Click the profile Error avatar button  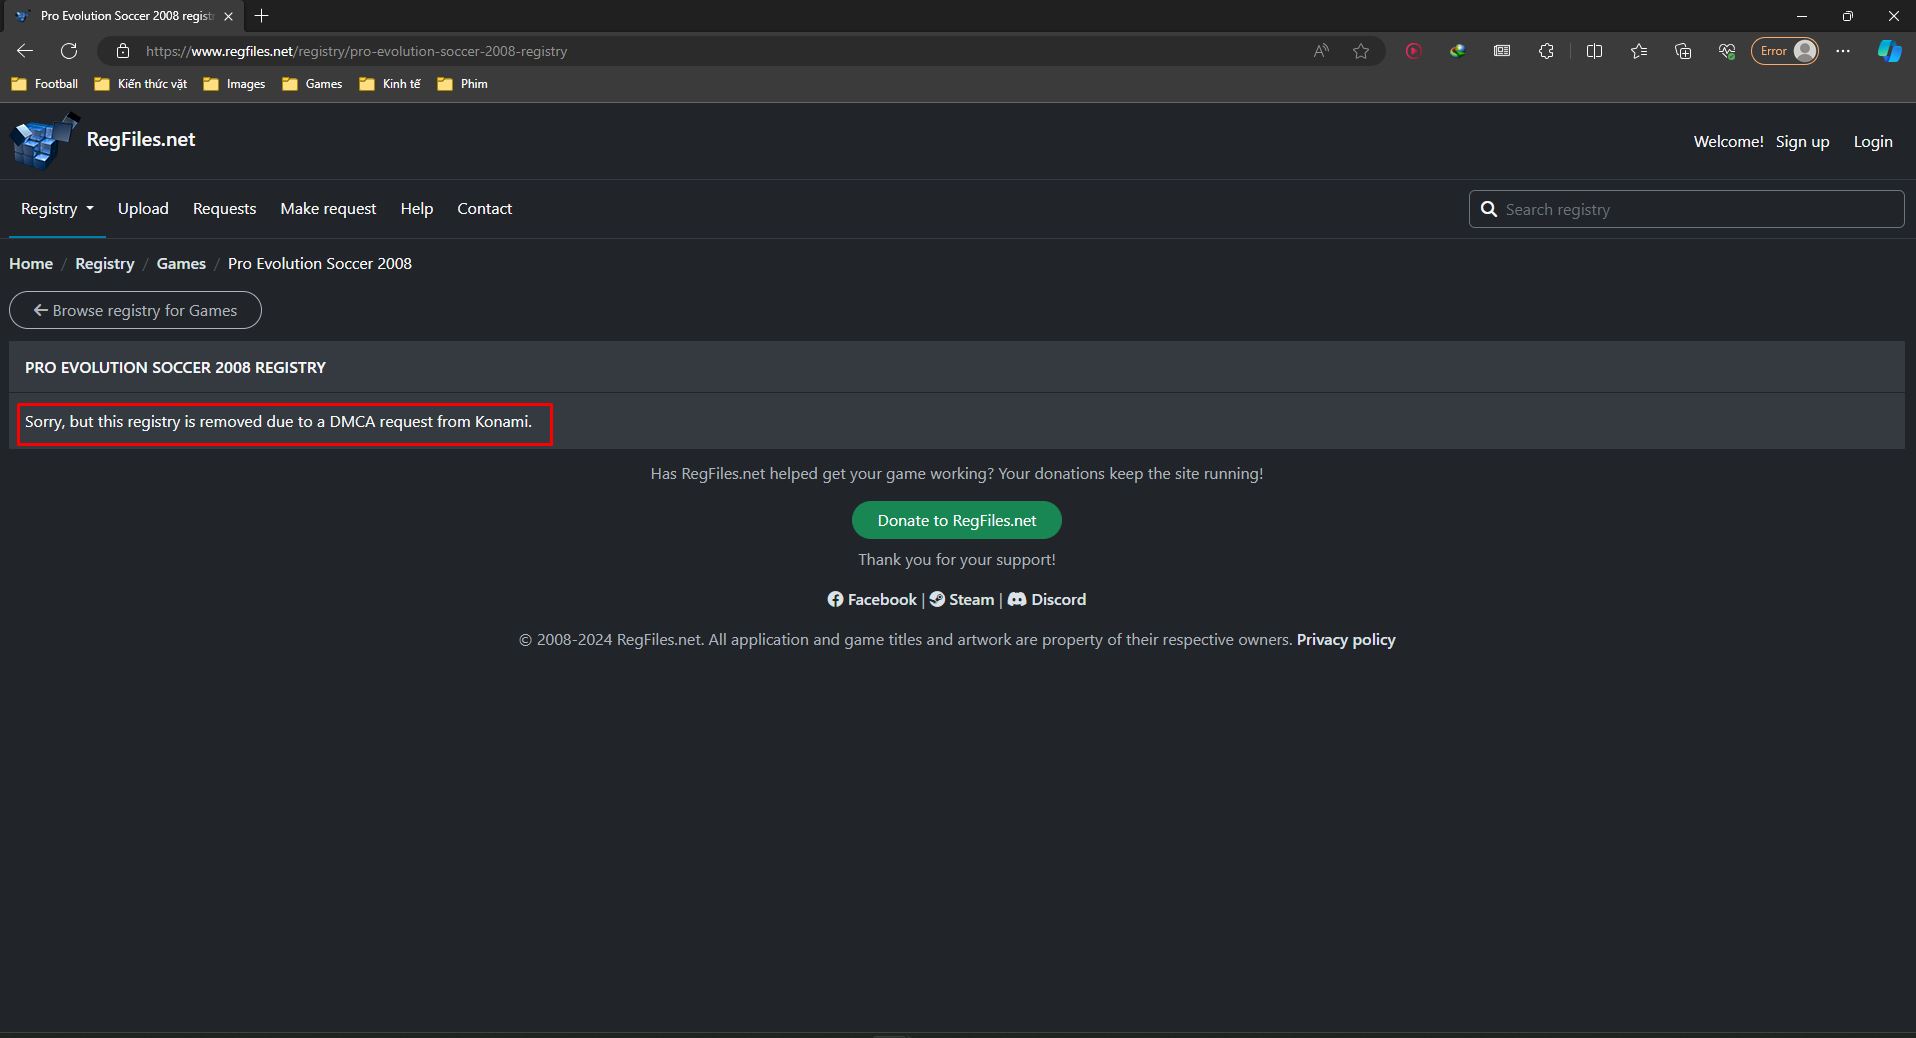tap(1785, 51)
